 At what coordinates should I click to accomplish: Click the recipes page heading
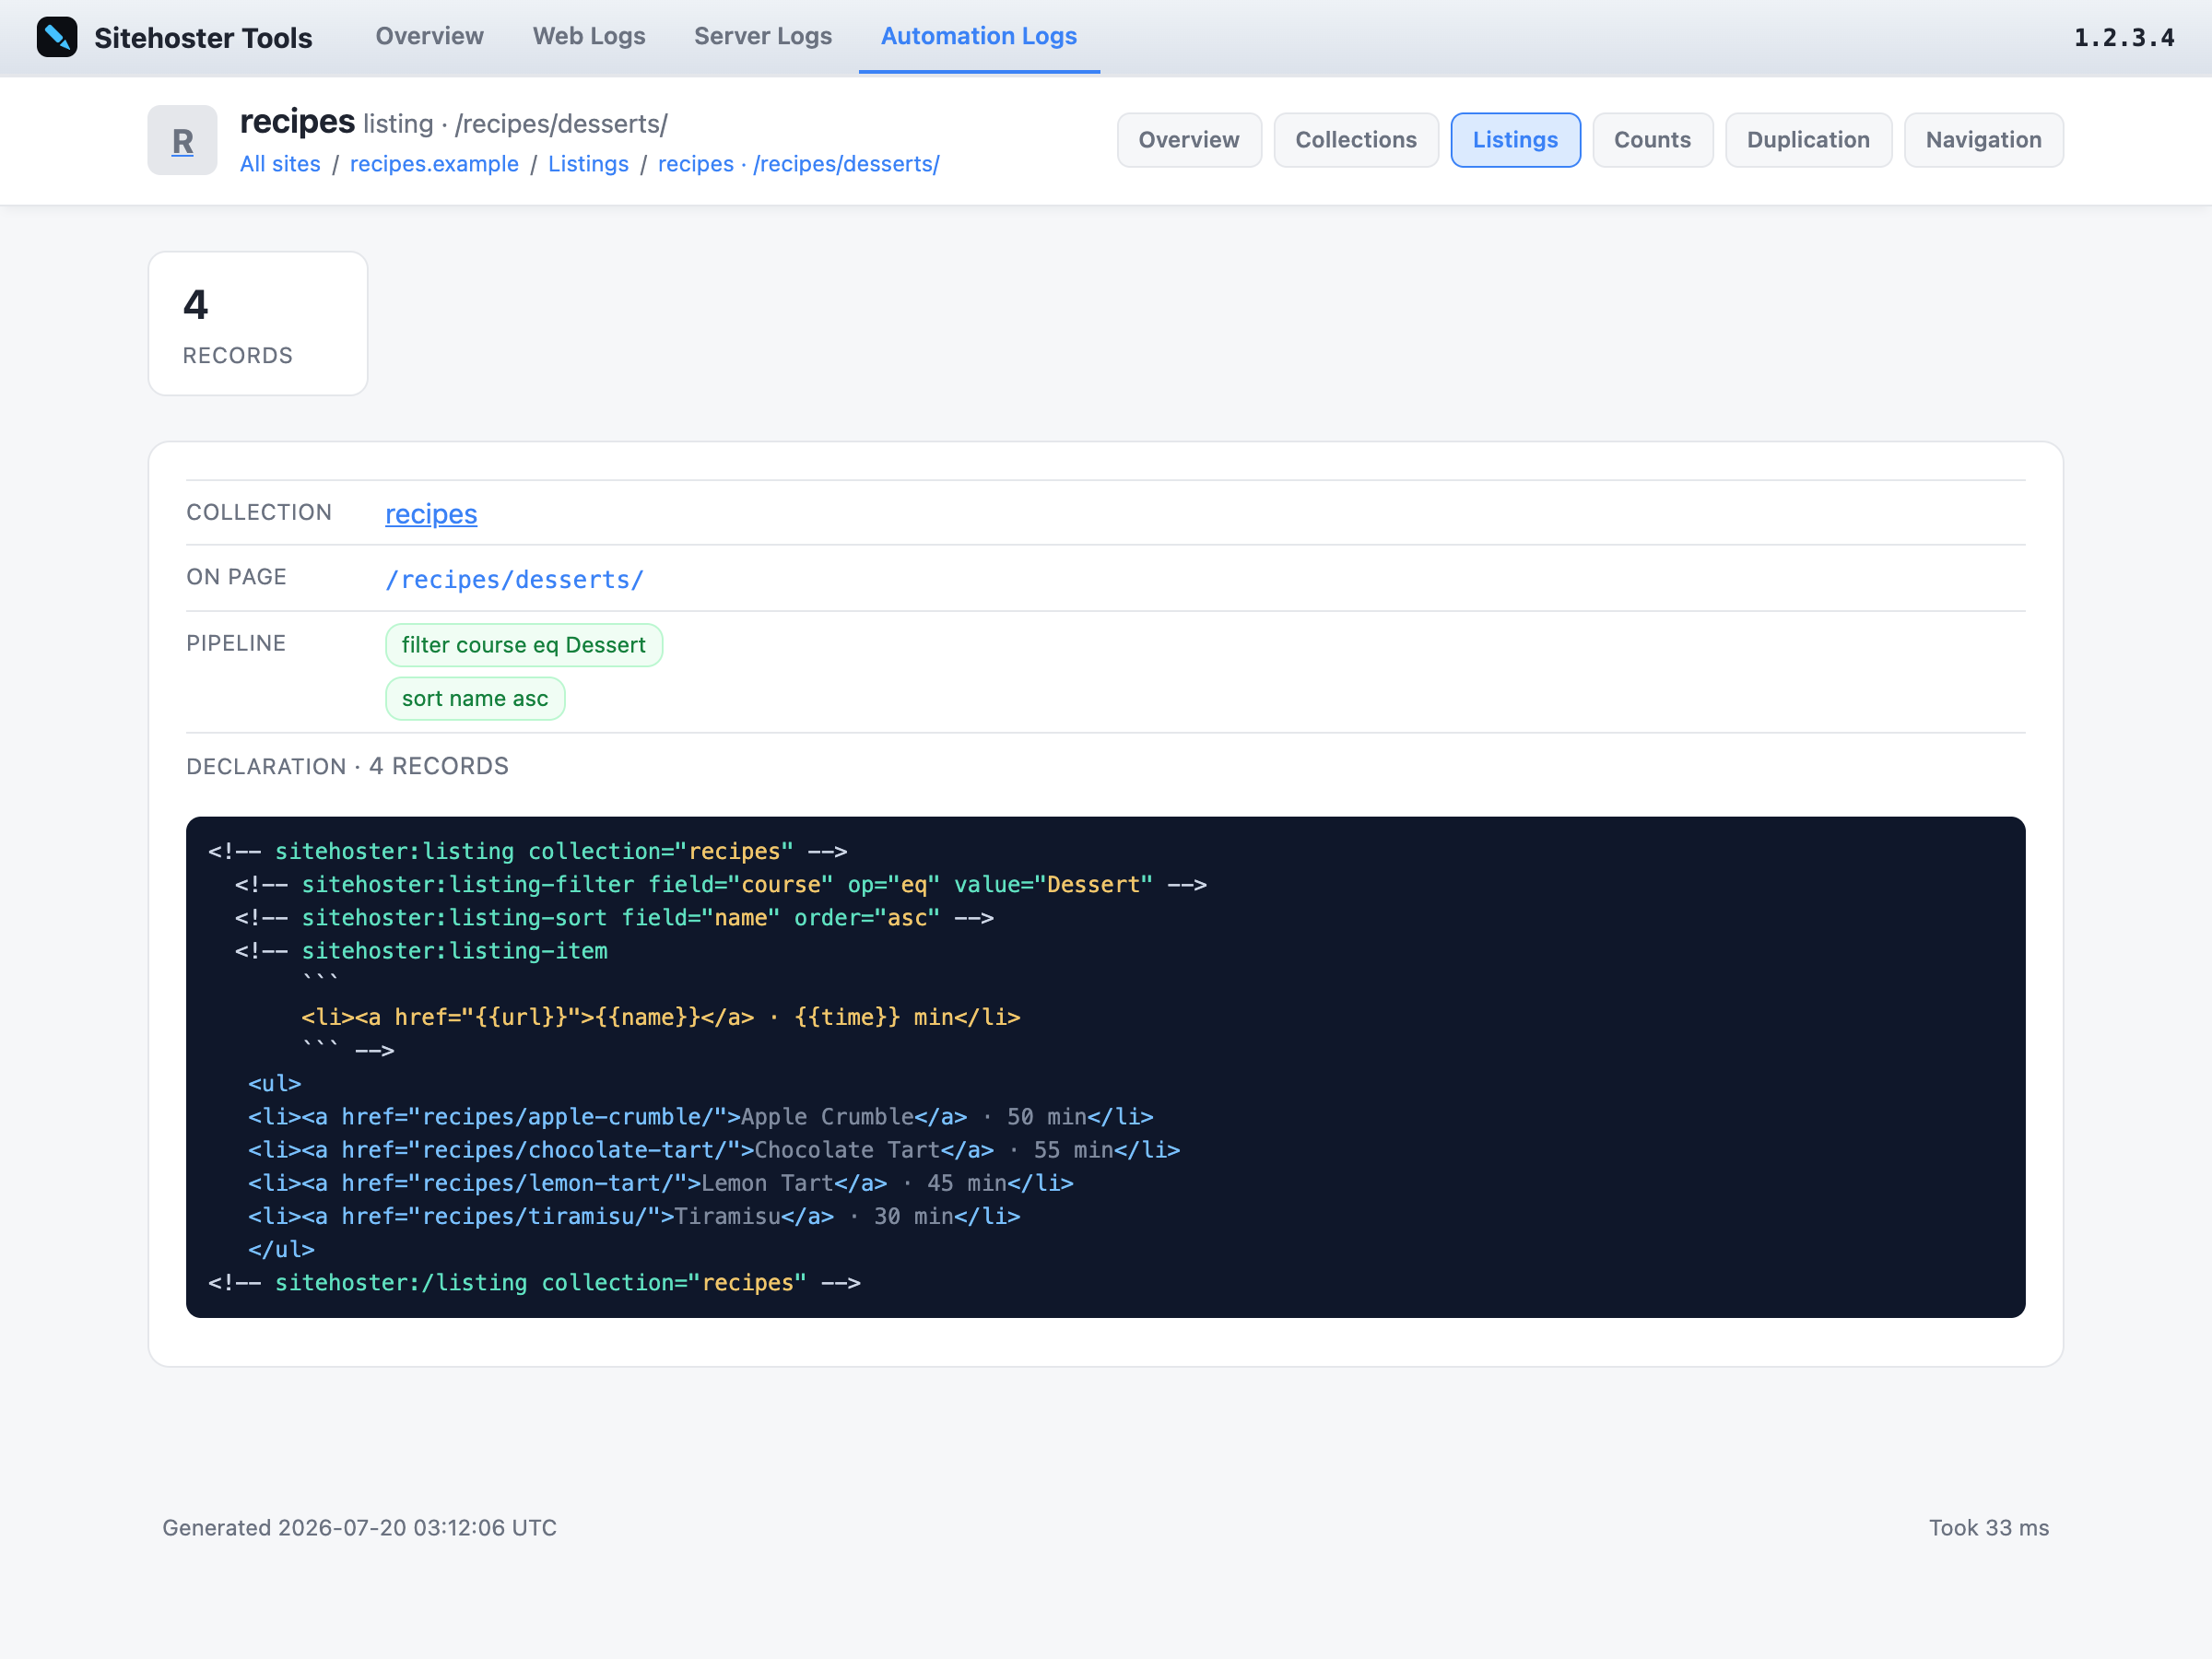(297, 122)
